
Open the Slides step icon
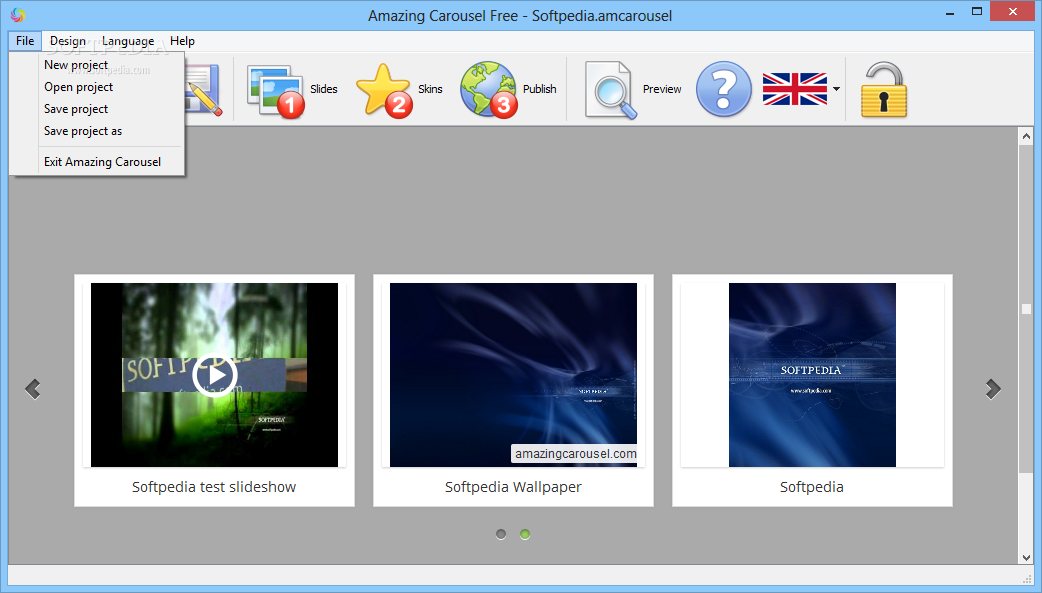pos(276,91)
